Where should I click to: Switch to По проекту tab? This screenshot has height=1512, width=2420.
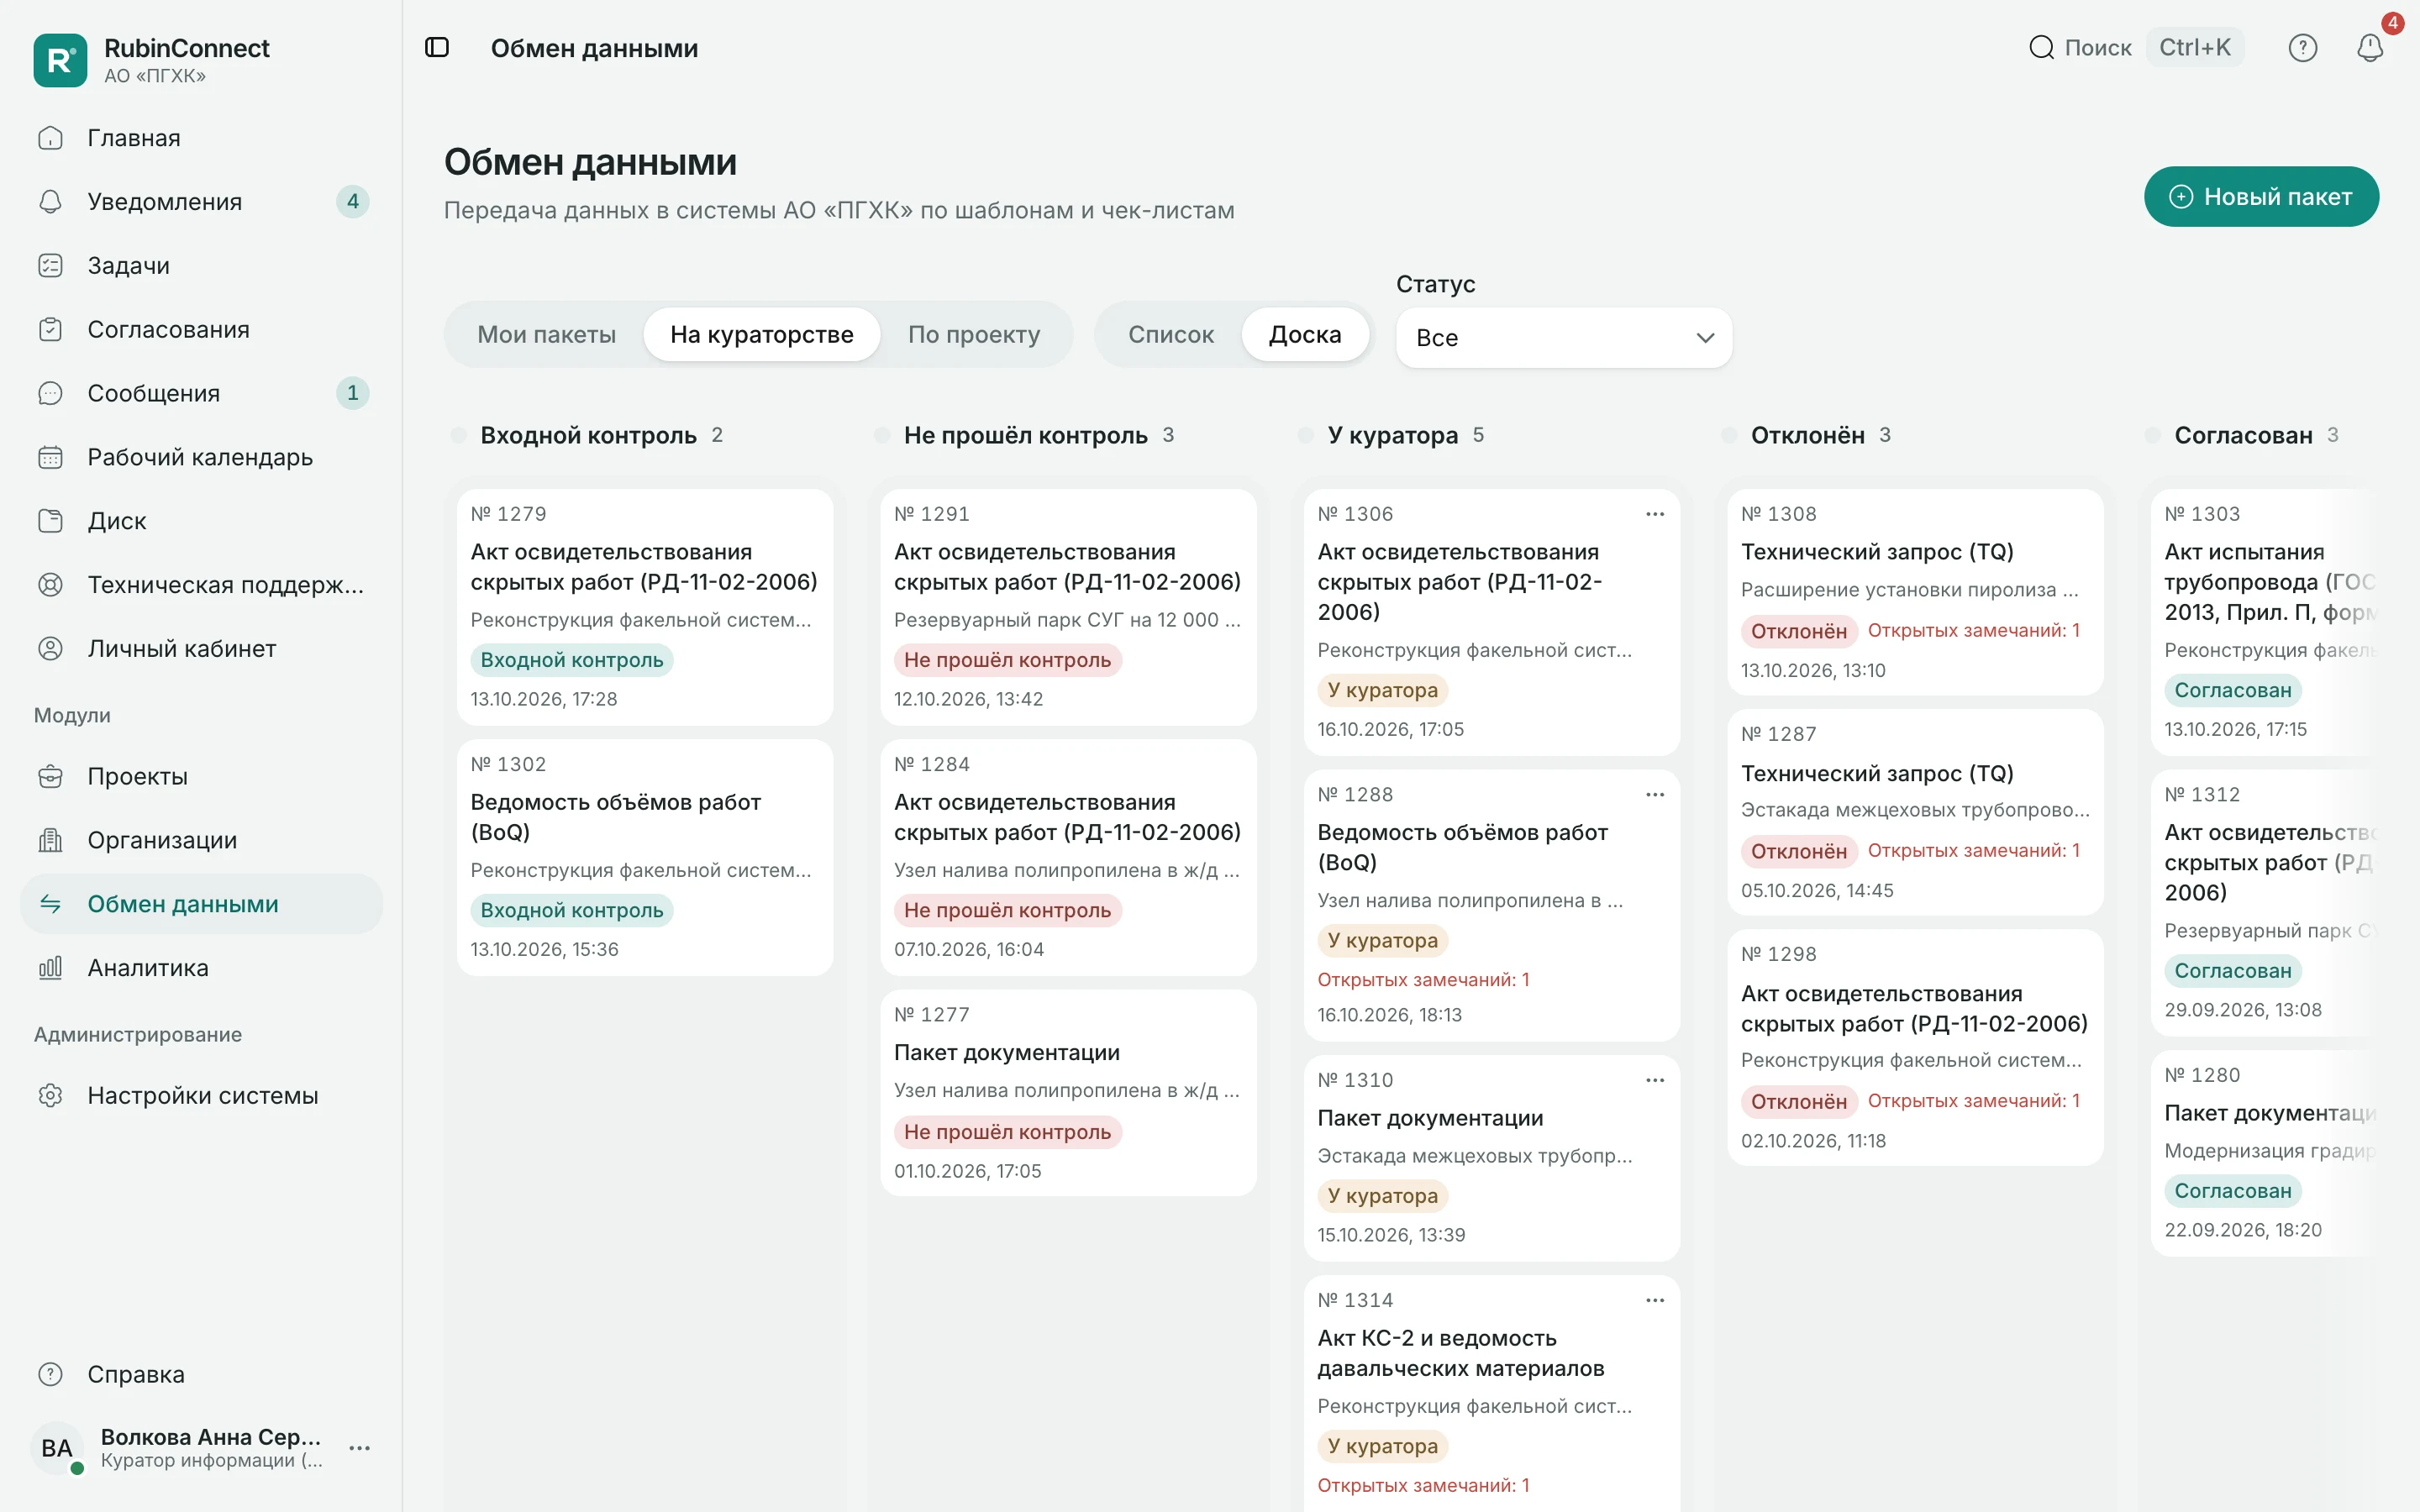coord(974,335)
